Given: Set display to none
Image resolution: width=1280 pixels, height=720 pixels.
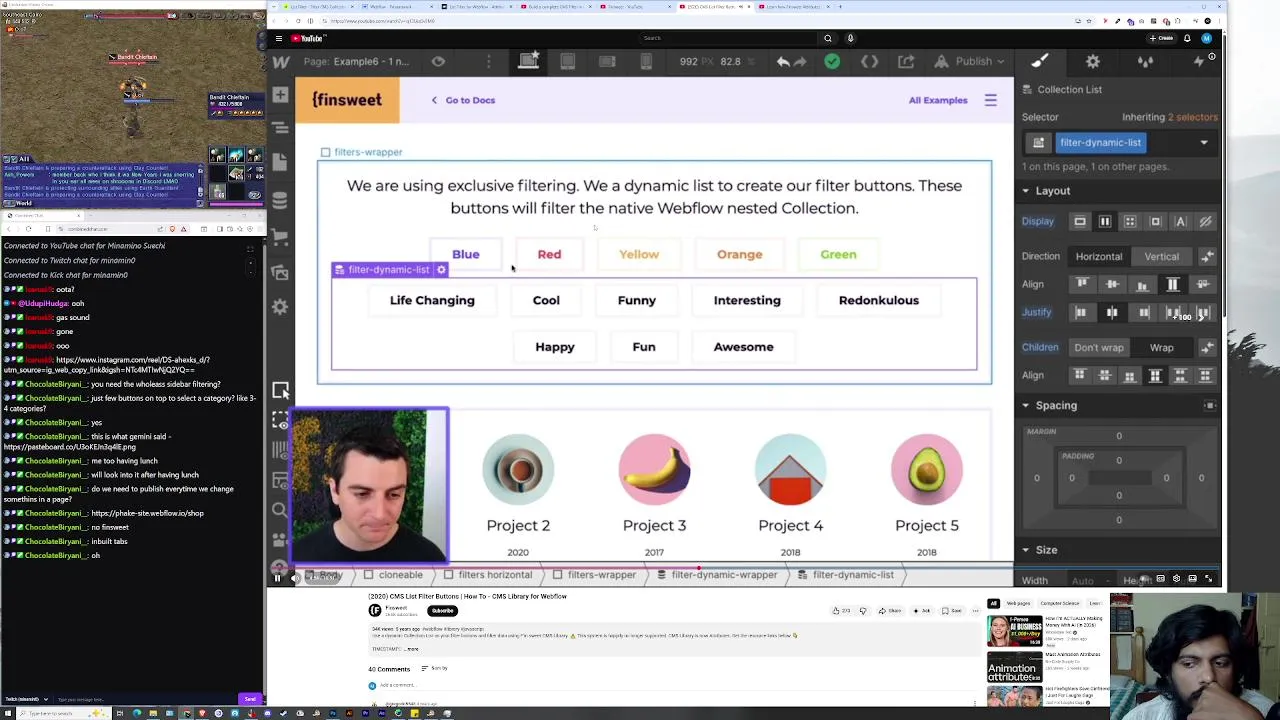Looking at the screenshot, I should [1205, 221].
